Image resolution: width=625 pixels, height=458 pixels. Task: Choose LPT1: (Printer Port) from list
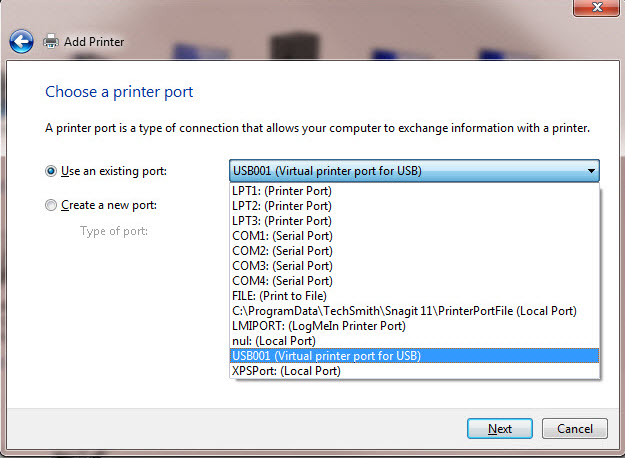click(415, 191)
